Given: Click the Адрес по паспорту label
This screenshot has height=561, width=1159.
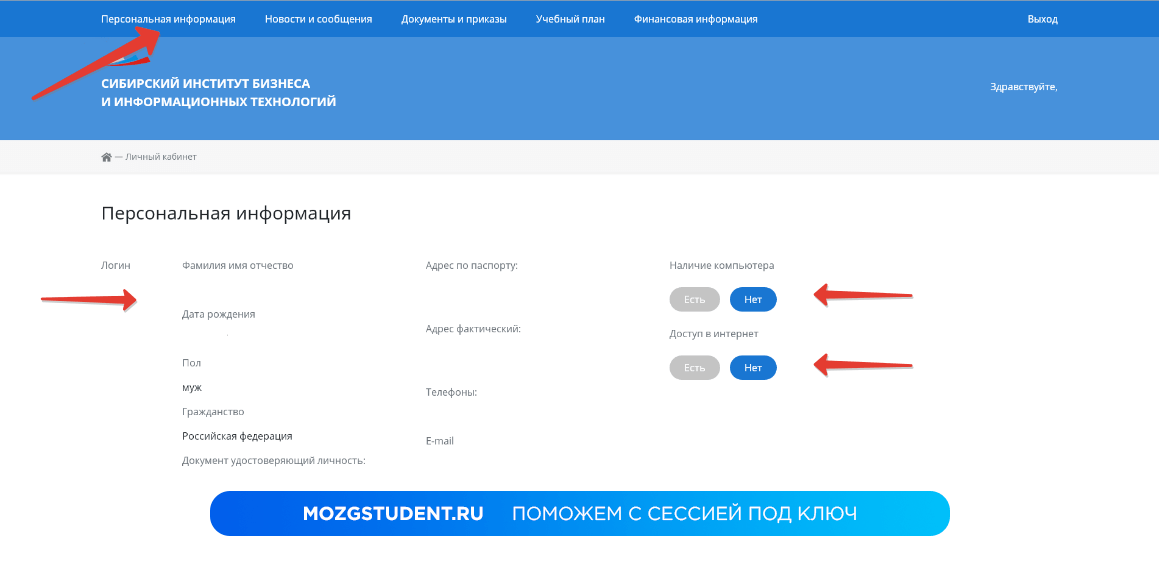Looking at the screenshot, I should click(472, 265).
